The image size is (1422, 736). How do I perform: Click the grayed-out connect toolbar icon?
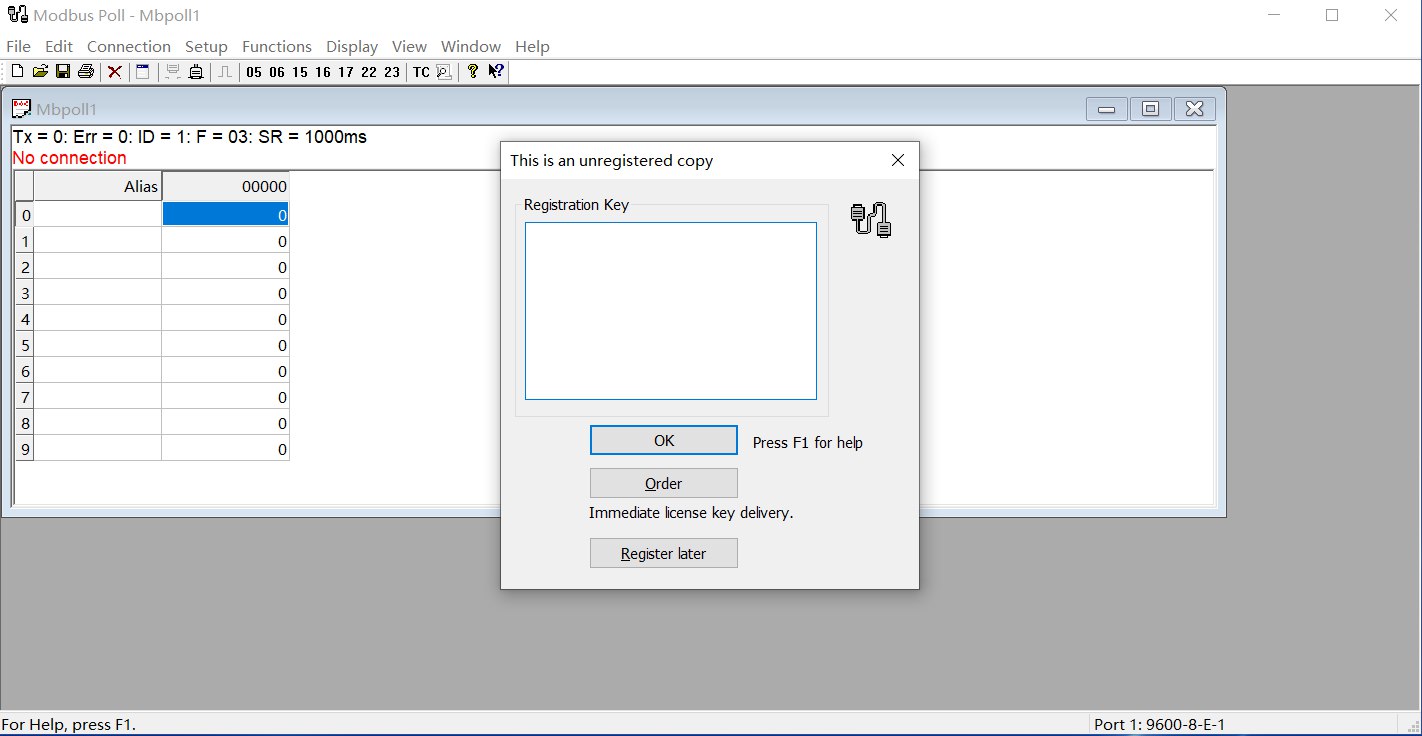[x=173, y=71]
